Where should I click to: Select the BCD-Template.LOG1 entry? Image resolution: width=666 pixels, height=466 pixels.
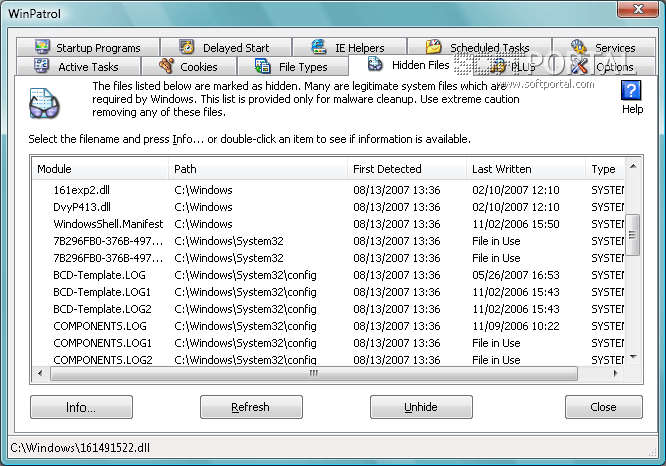[328, 292]
